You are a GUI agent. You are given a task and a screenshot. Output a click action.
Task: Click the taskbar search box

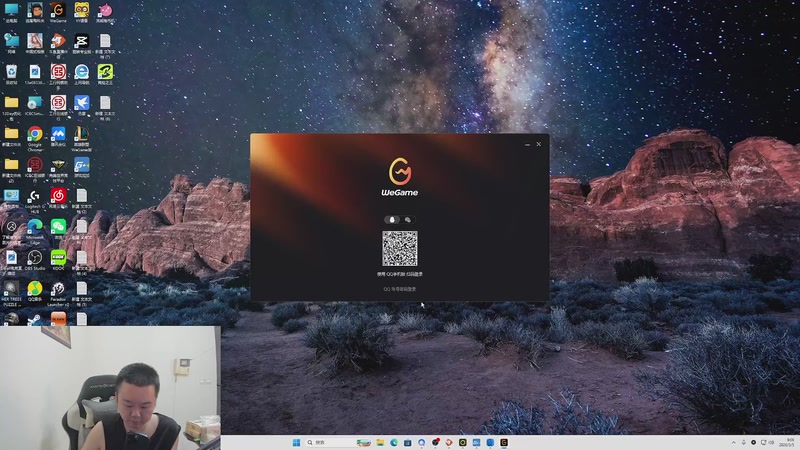331,442
